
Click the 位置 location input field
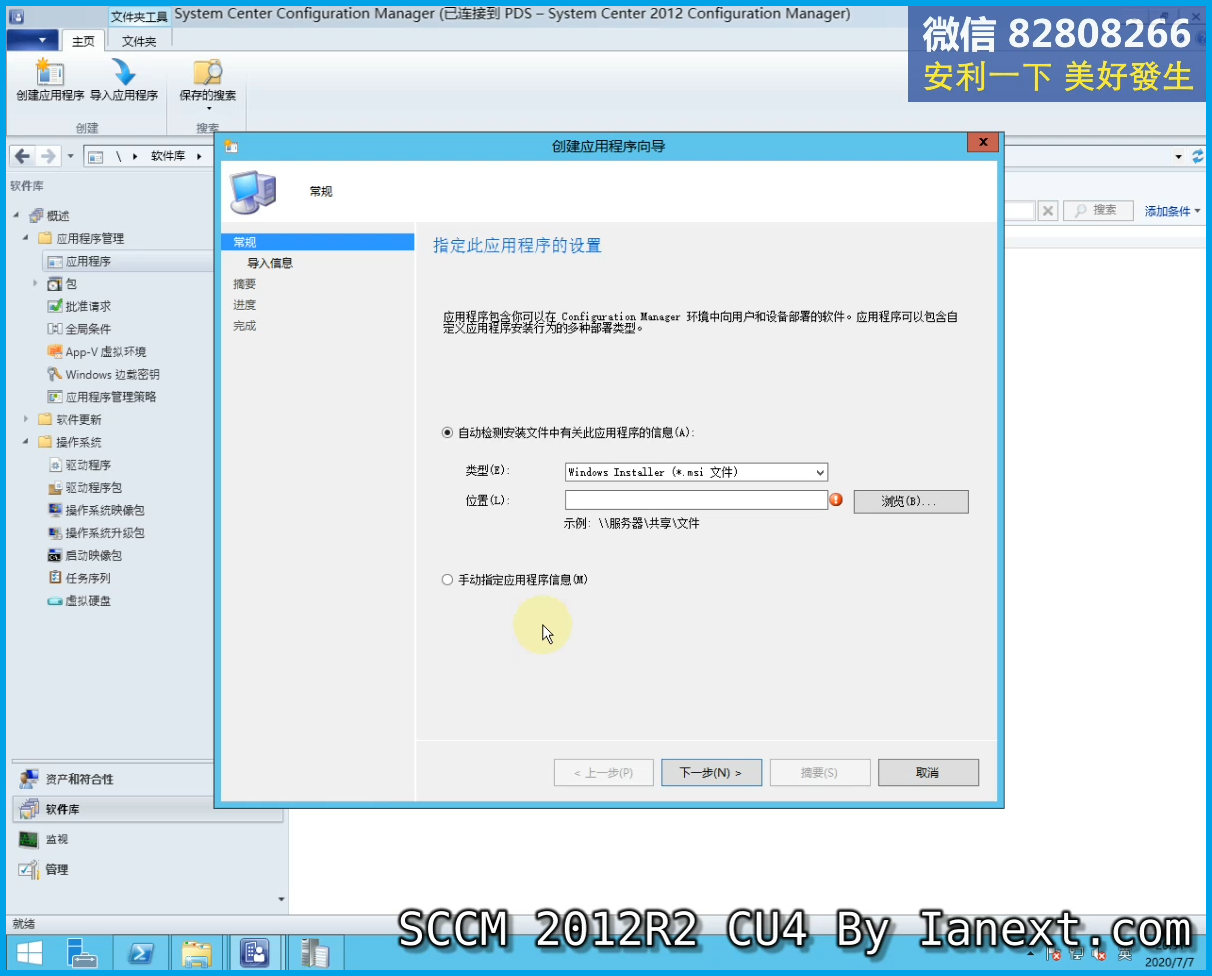coord(696,500)
